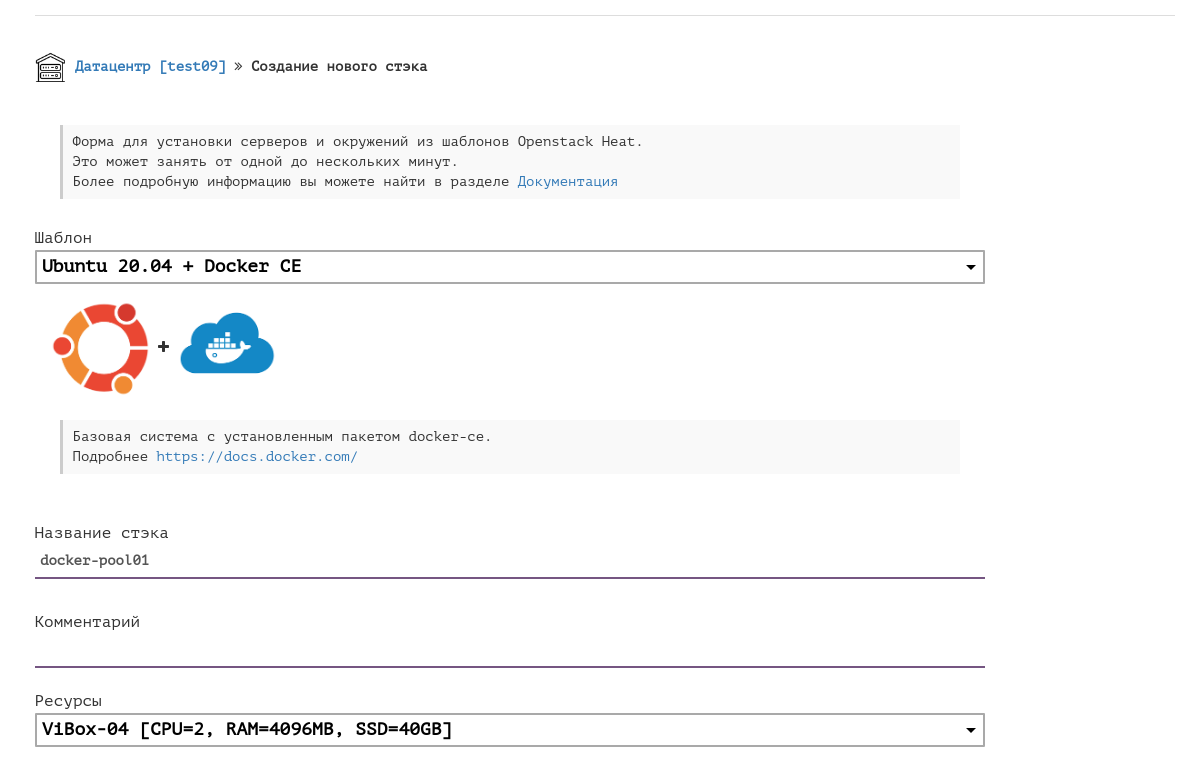Click the Шаблон field label
This screenshot has width=1194, height=764.
click(63, 238)
